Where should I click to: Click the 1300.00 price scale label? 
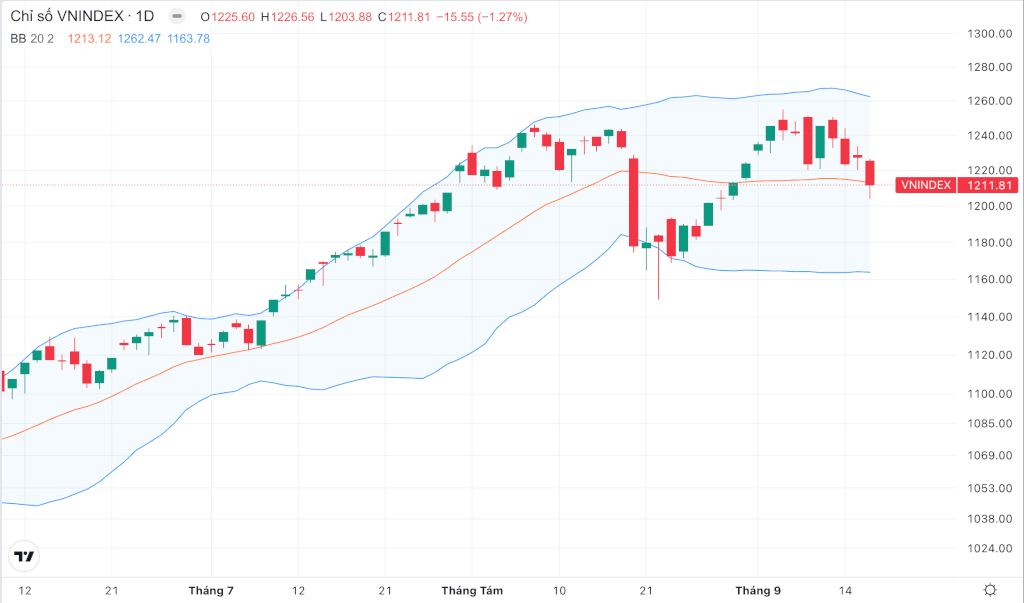coord(989,34)
